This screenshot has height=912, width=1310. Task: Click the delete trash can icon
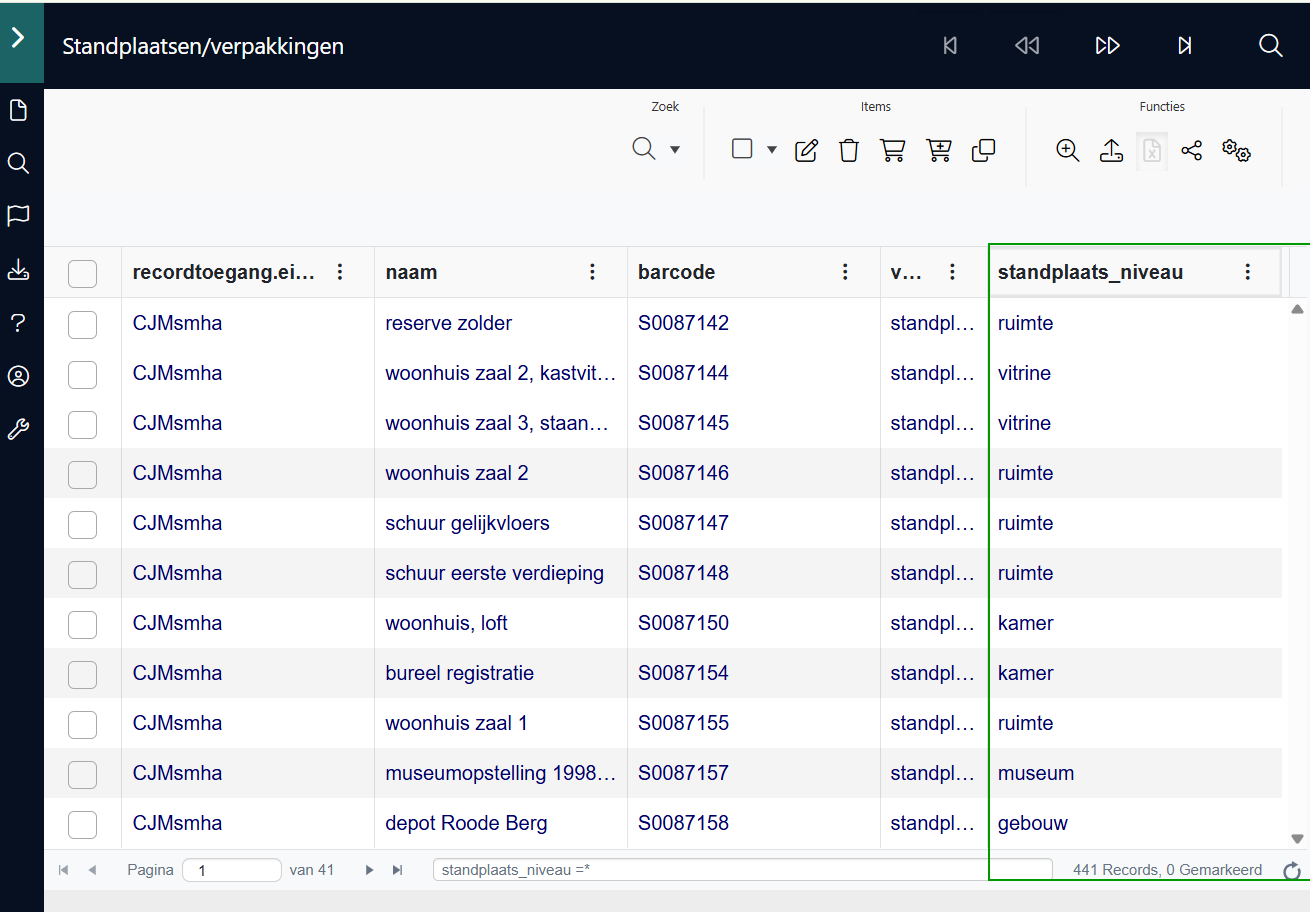(849, 150)
